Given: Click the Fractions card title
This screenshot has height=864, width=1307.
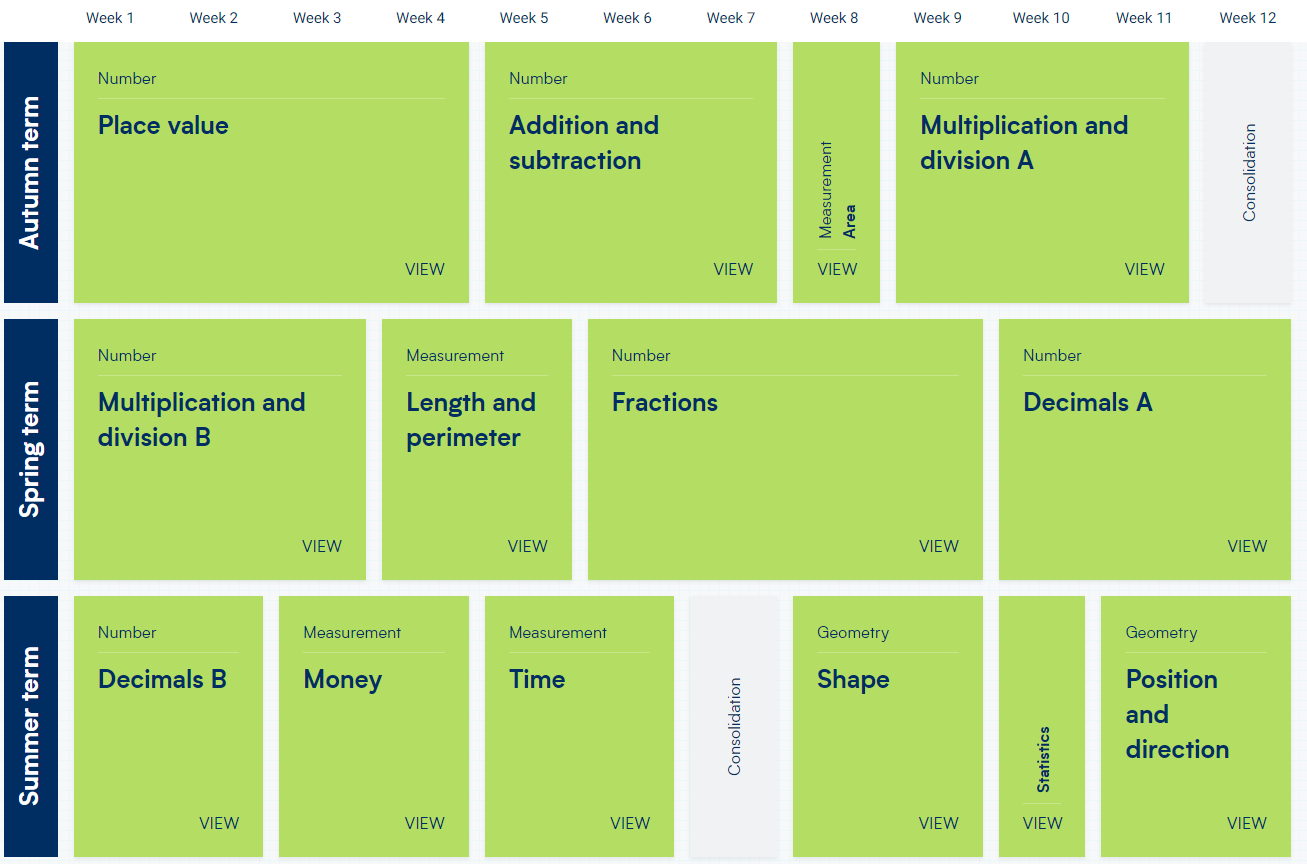Looking at the screenshot, I should point(665,402).
